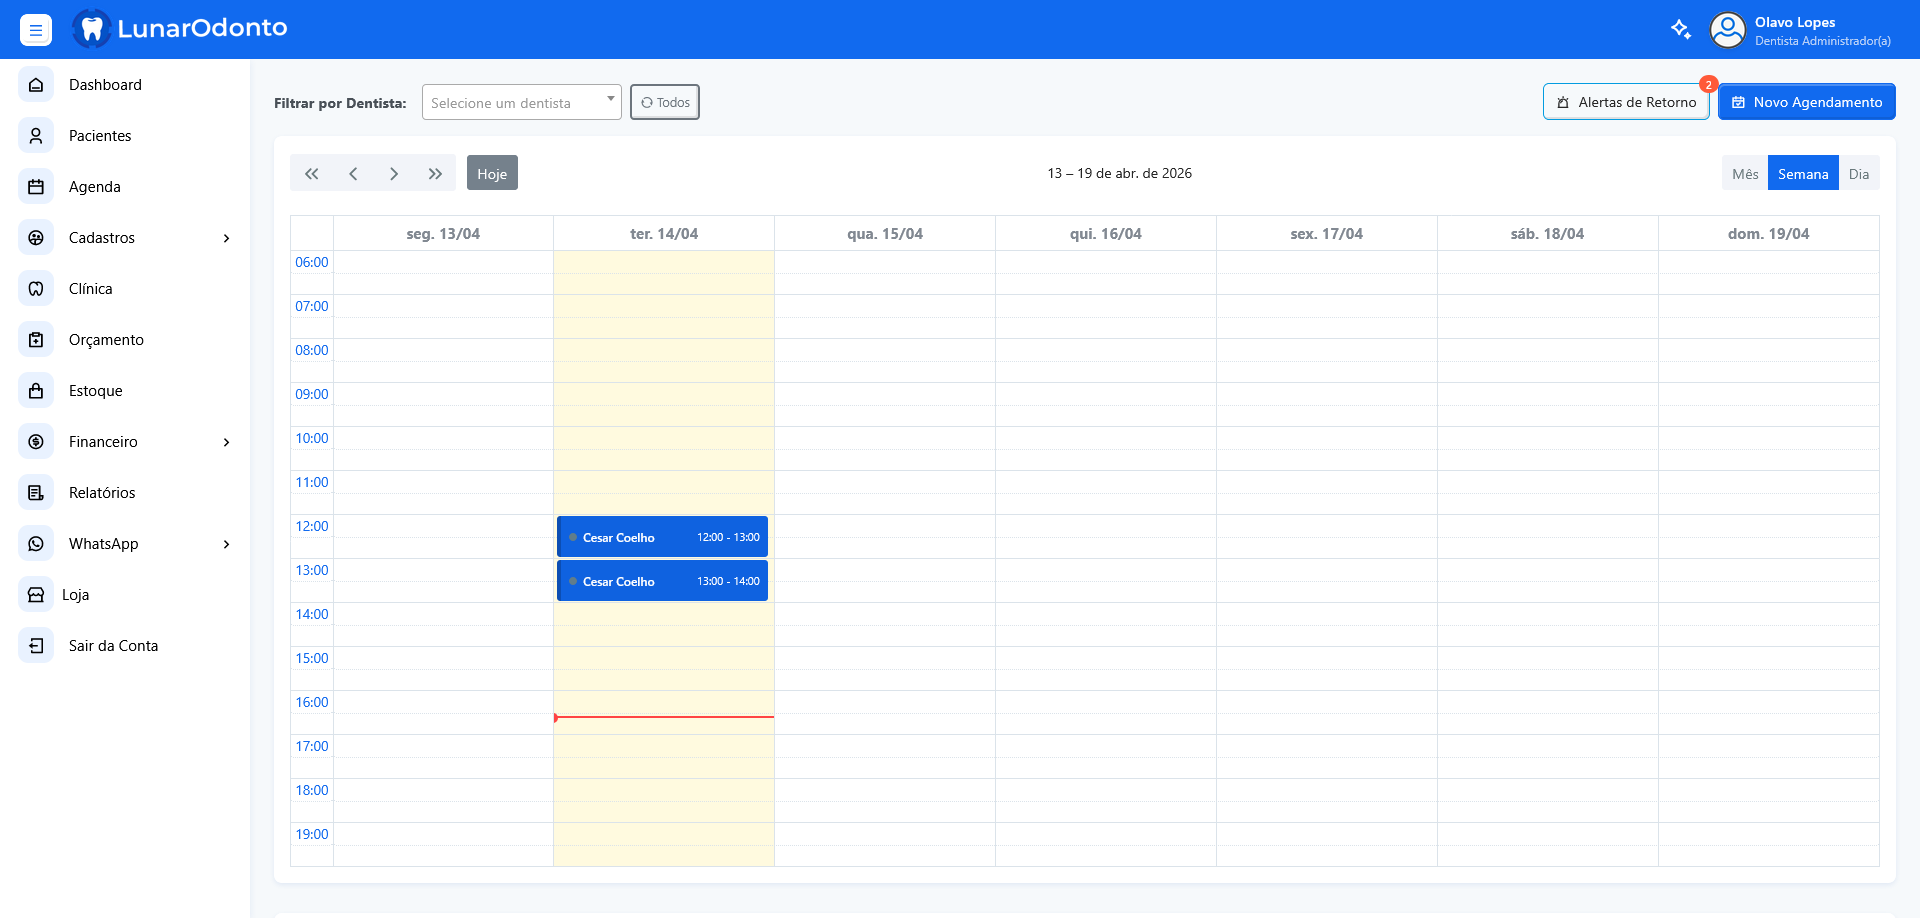Click the sparkle AI icon in header
Viewport: 1920px width, 918px height.
[1681, 30]
